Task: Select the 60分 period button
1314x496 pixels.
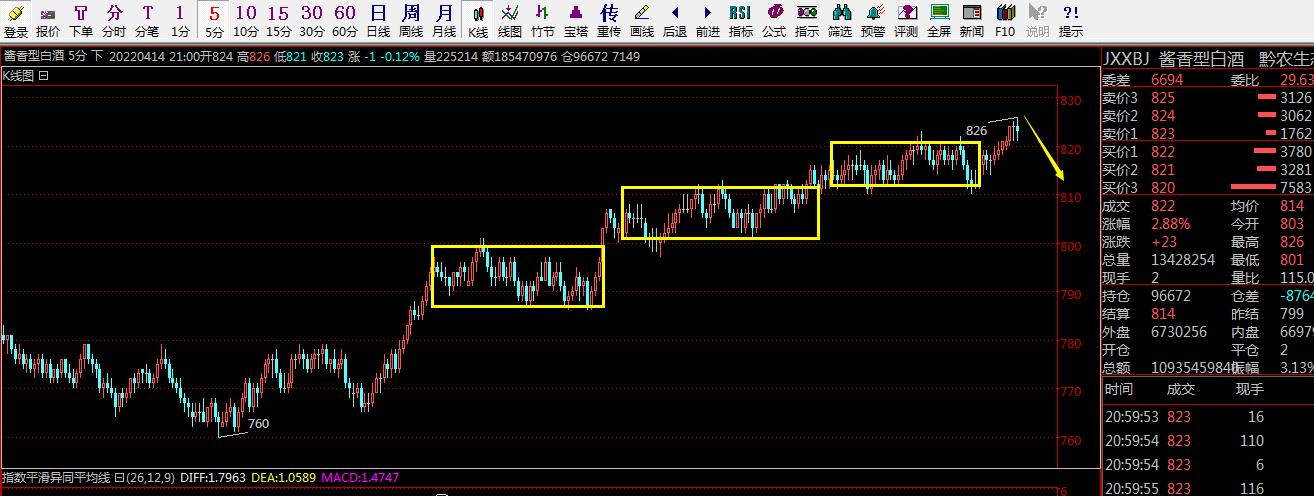Action: (x=345, y=20)
